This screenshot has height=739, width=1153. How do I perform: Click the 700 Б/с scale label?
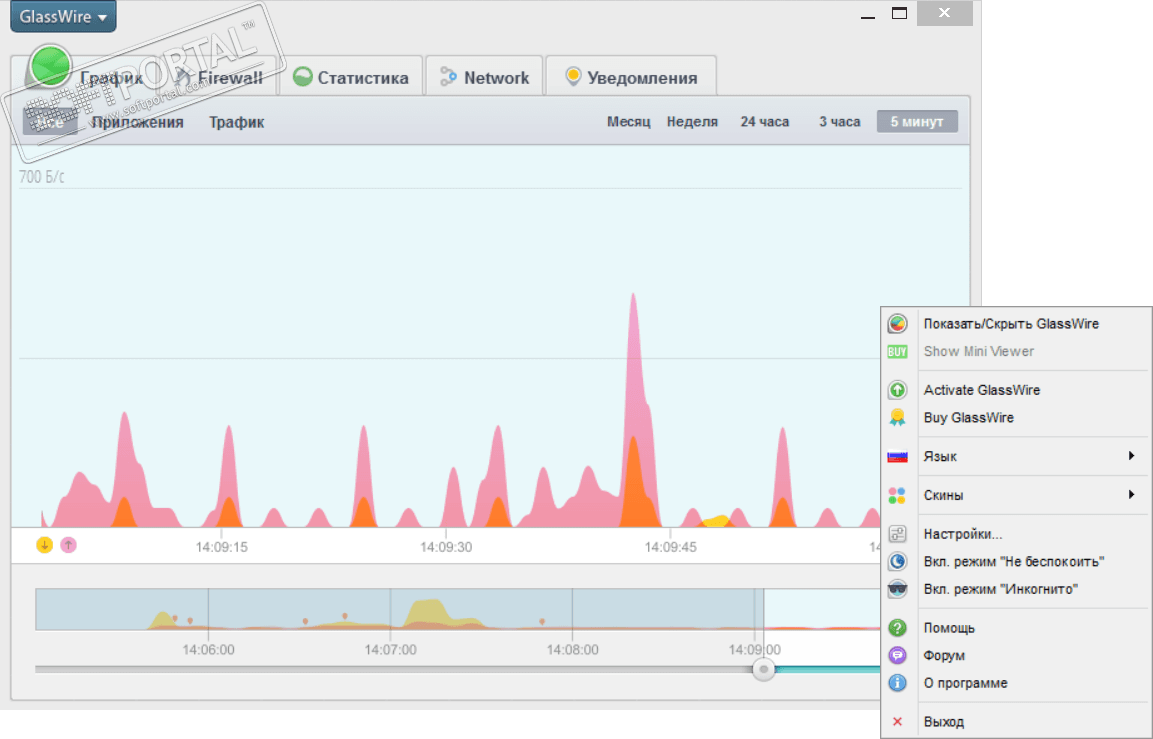[41, 176]
